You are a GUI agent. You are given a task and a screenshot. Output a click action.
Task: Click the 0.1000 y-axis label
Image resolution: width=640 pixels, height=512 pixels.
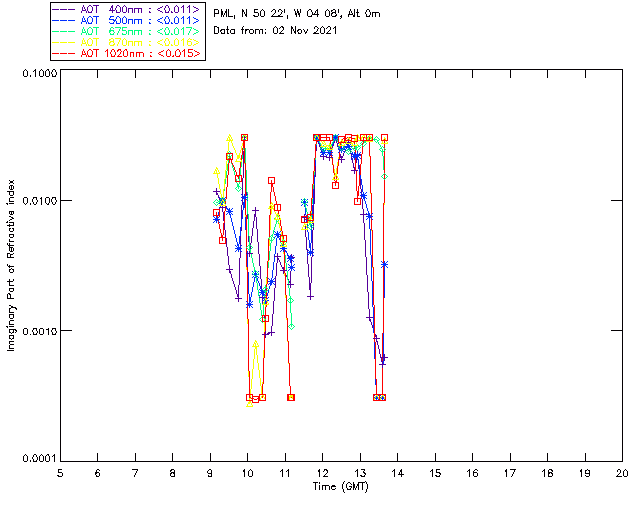39,73
